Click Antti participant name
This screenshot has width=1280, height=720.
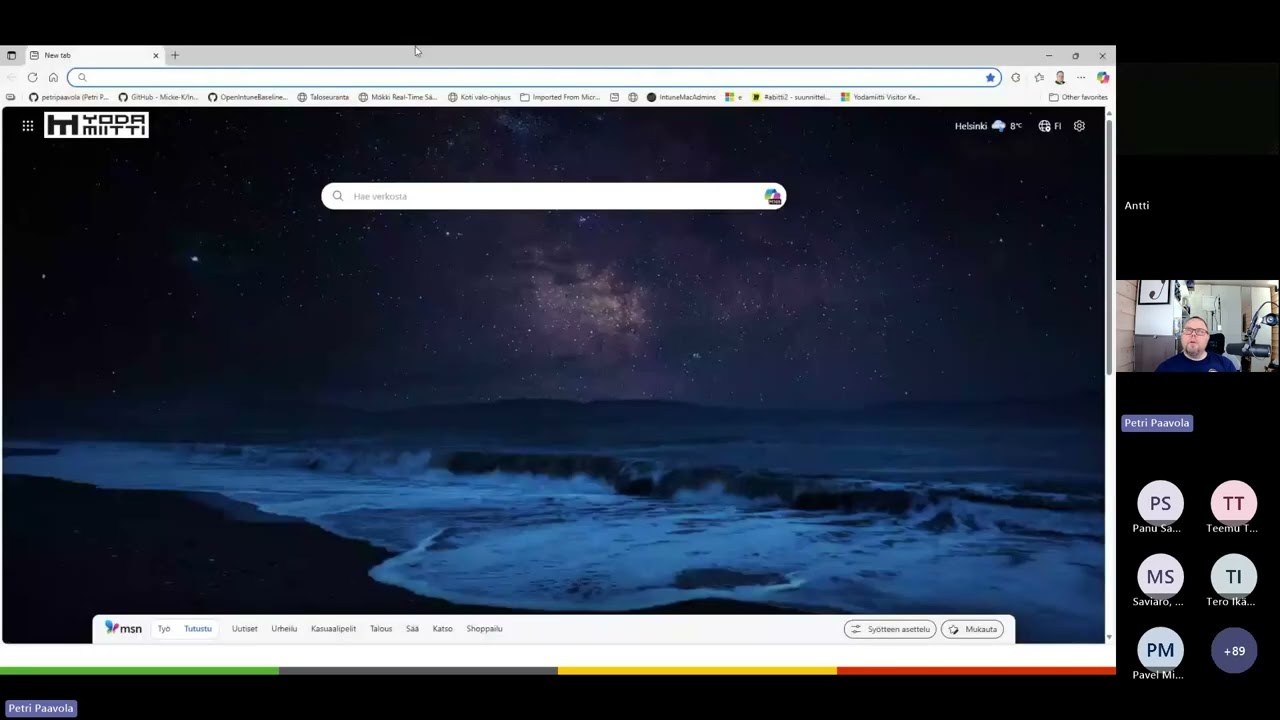tap(1137, 205)
